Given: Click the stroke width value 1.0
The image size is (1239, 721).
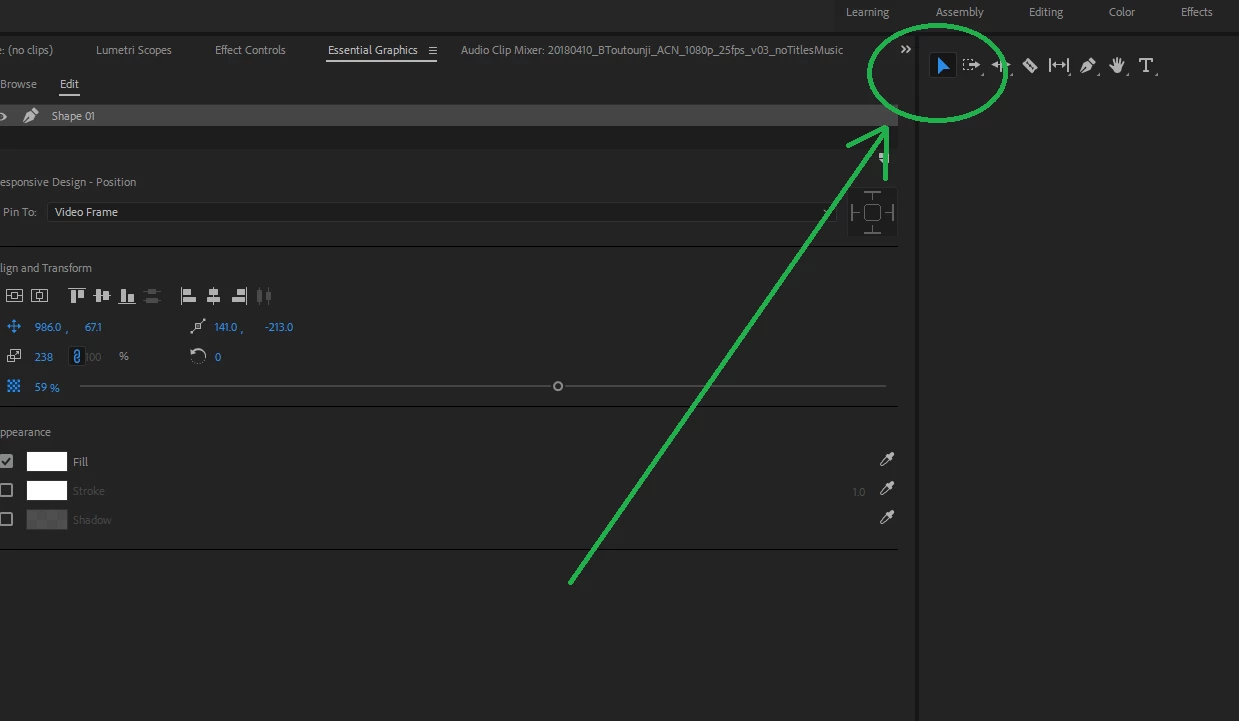Looking at the screenshot, I should [x=859, y=492].
